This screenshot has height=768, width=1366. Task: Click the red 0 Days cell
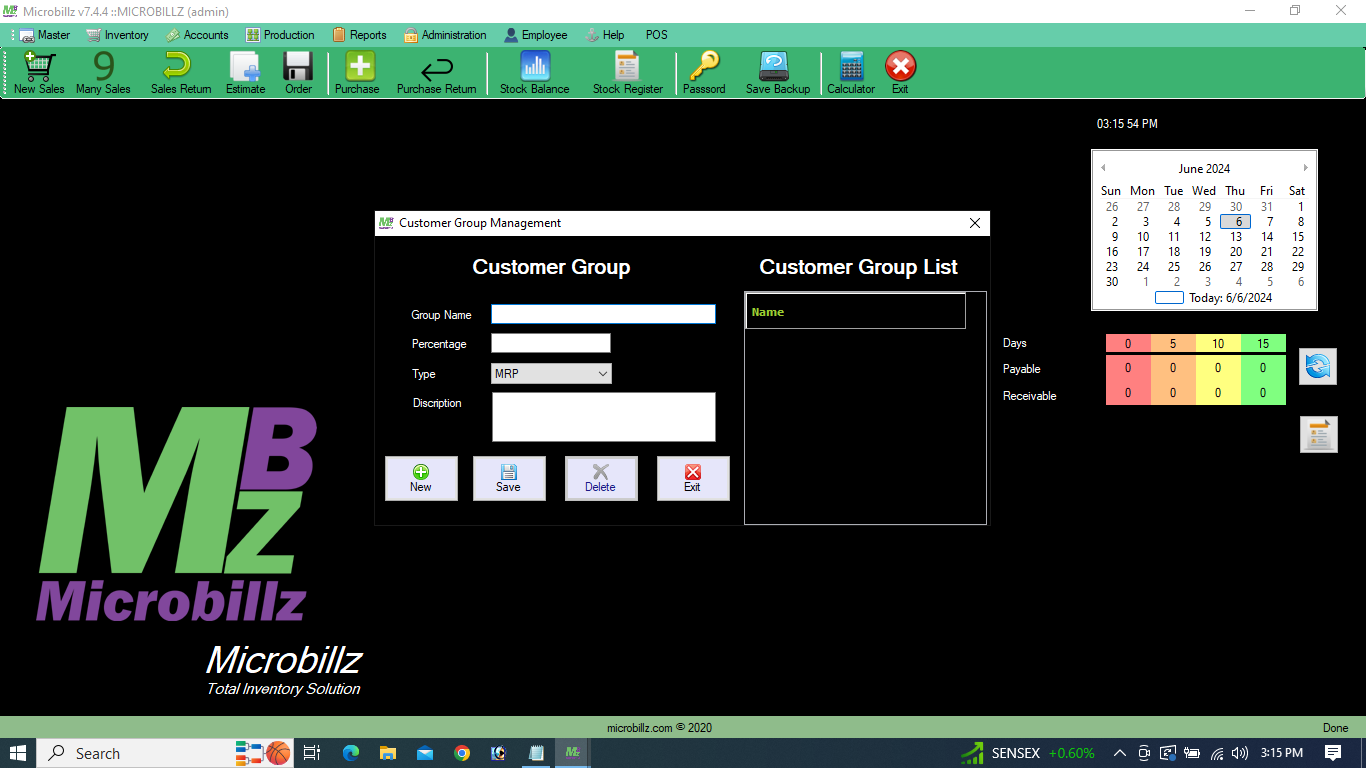[1128, 344]
